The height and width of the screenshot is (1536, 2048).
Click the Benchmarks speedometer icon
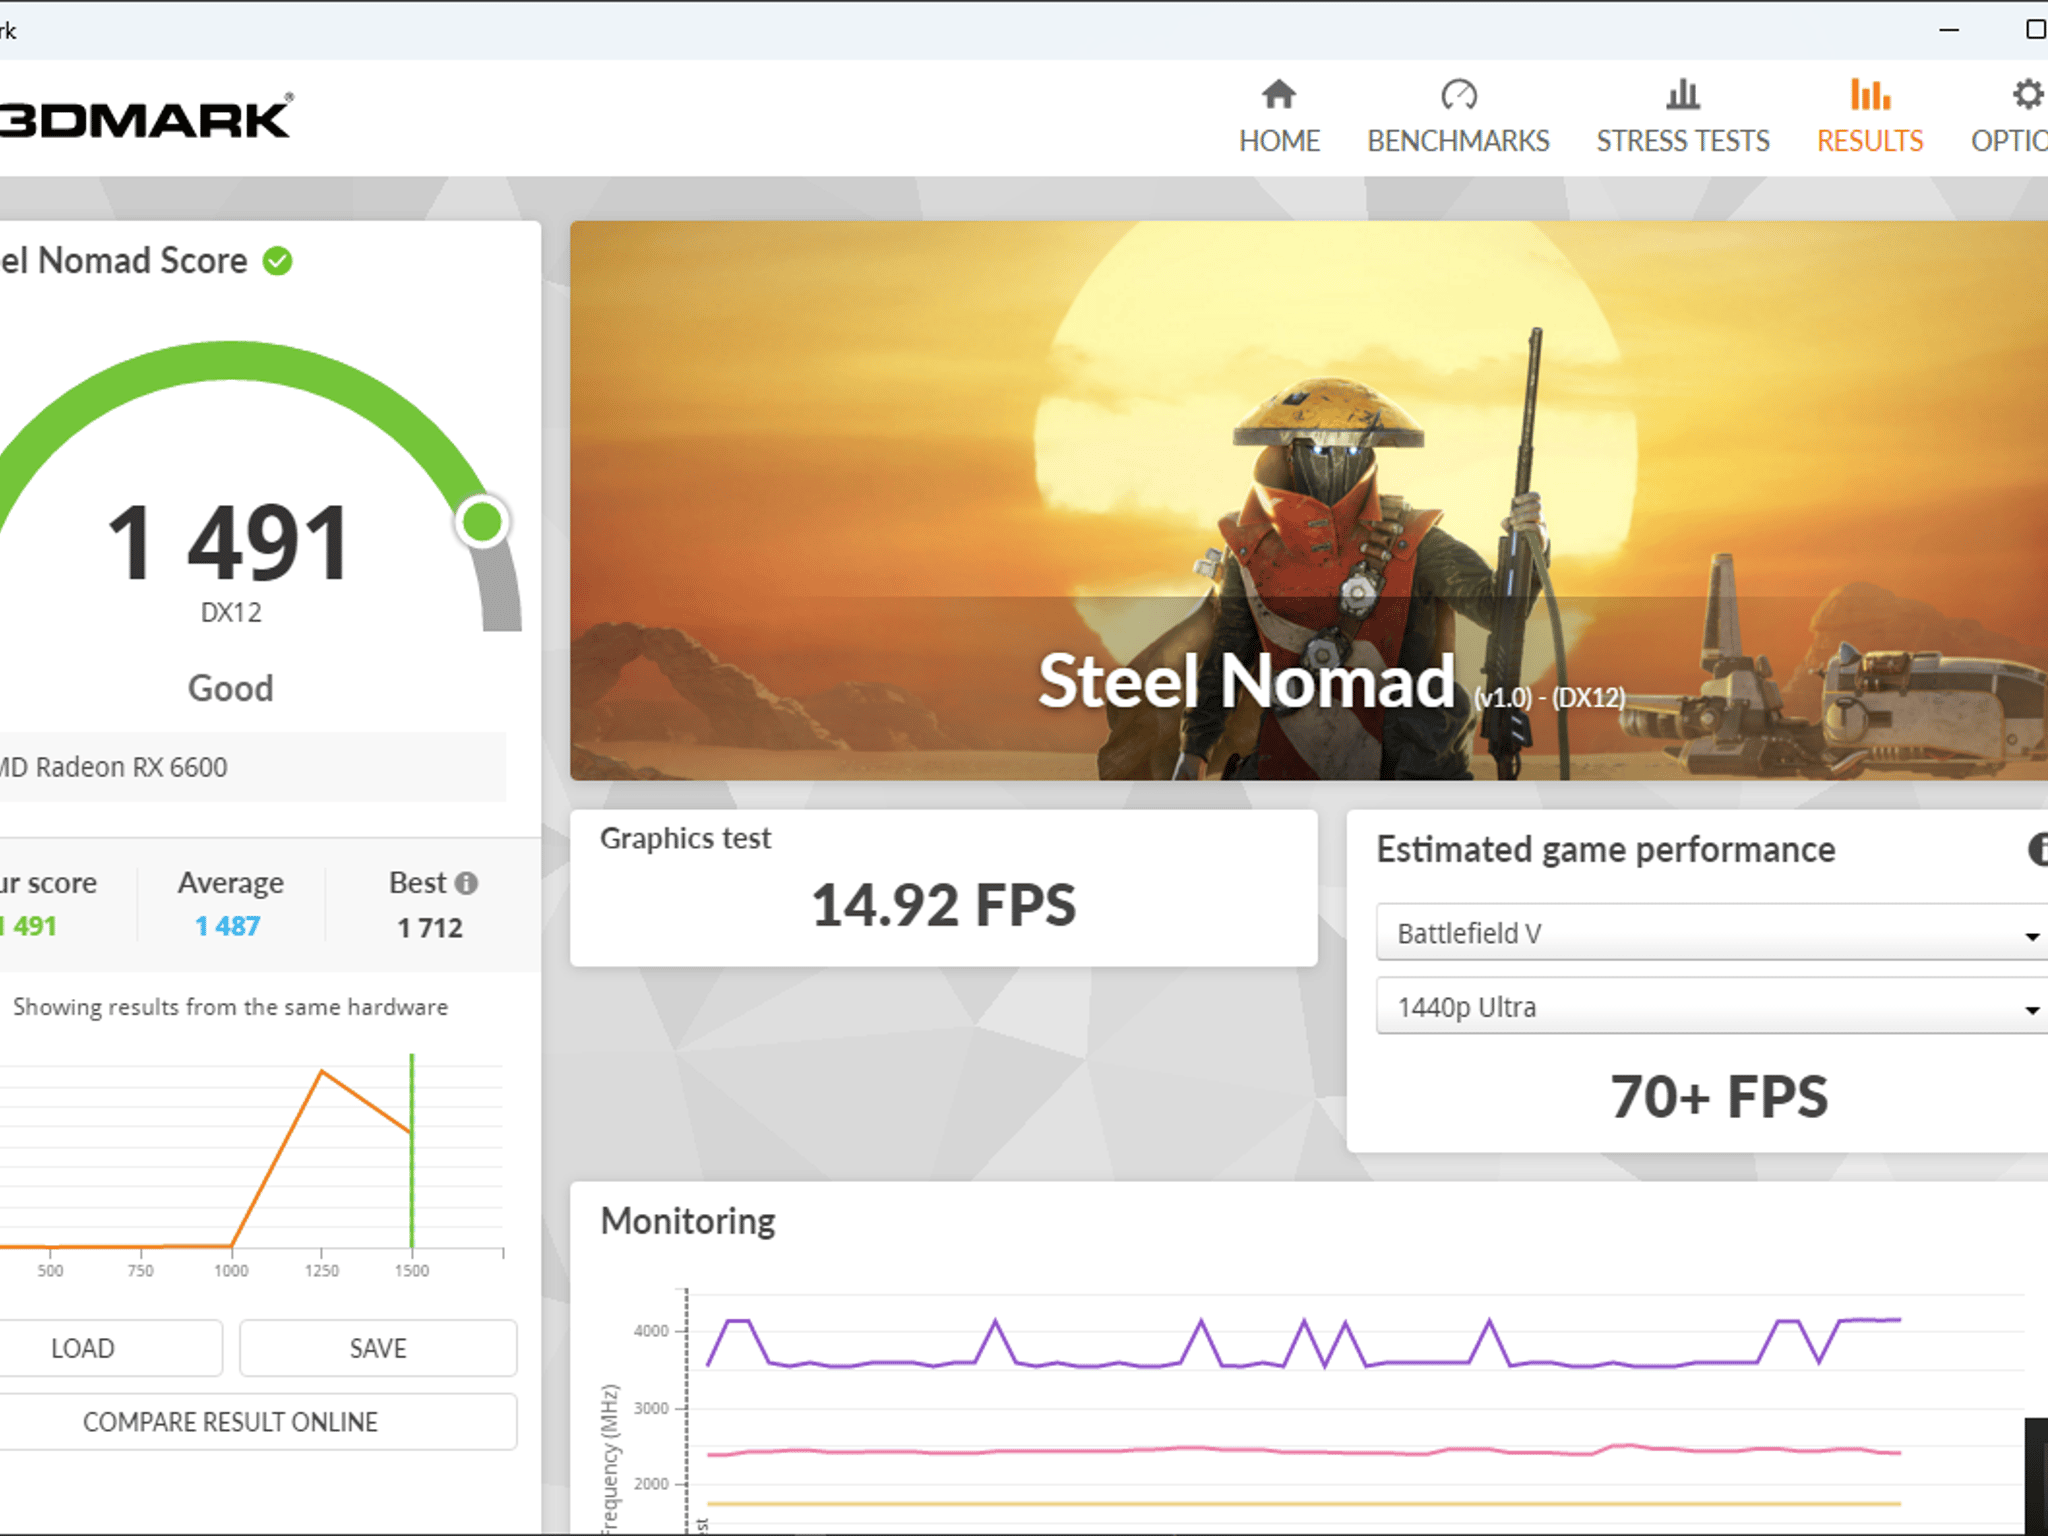[x=1458, y=95]
